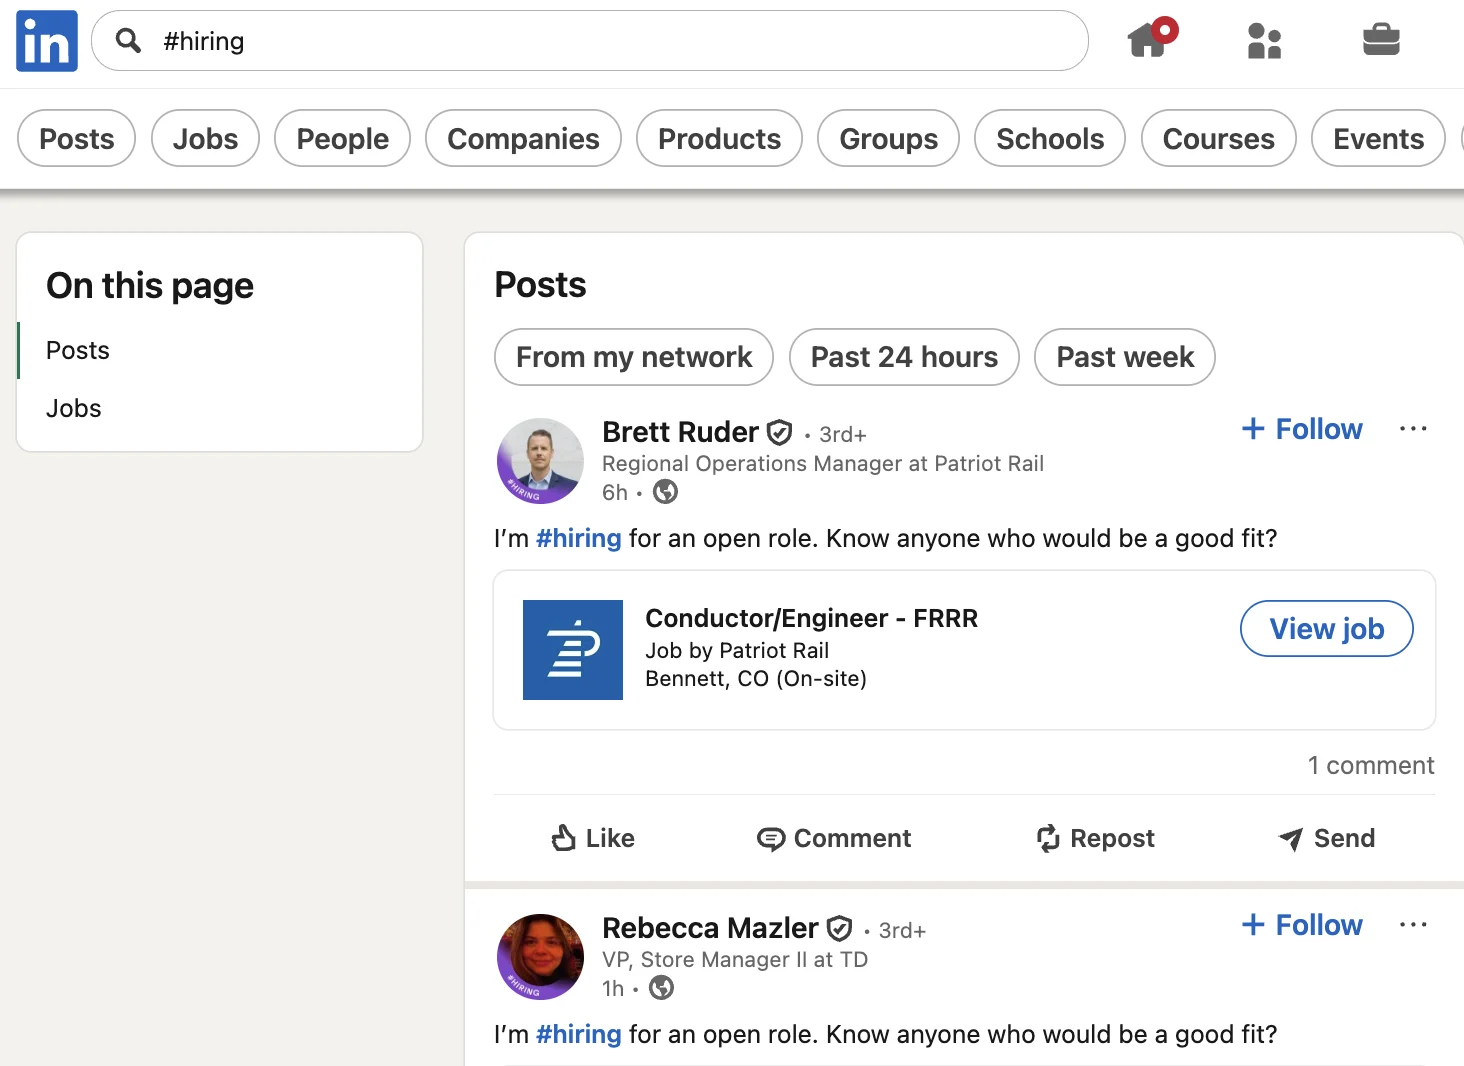Viewport: 1464px width, 1066px height.
Task: Repost Brett Ruder's post
Action: [1095, 838]
